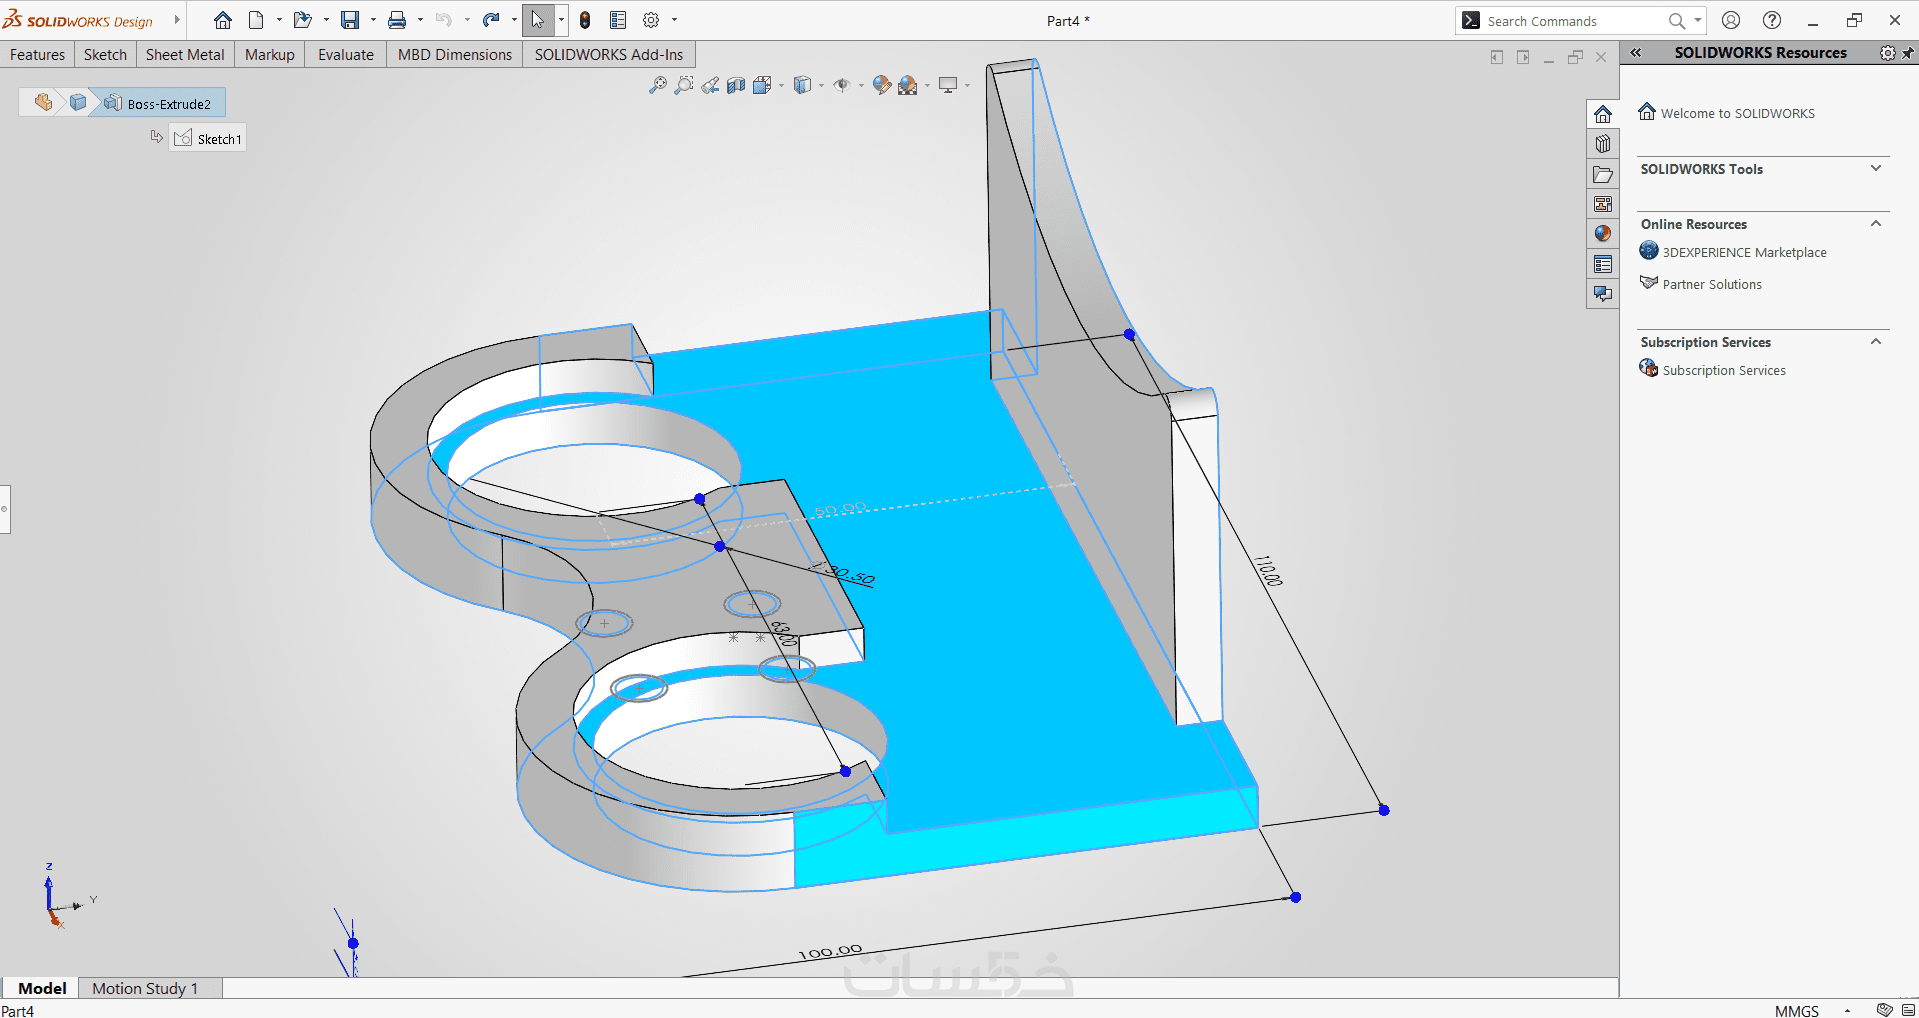Expand the SOLIDWORKS Tools section
The width and height of the screenshot is (1919, 1018).
point(1876,168)
